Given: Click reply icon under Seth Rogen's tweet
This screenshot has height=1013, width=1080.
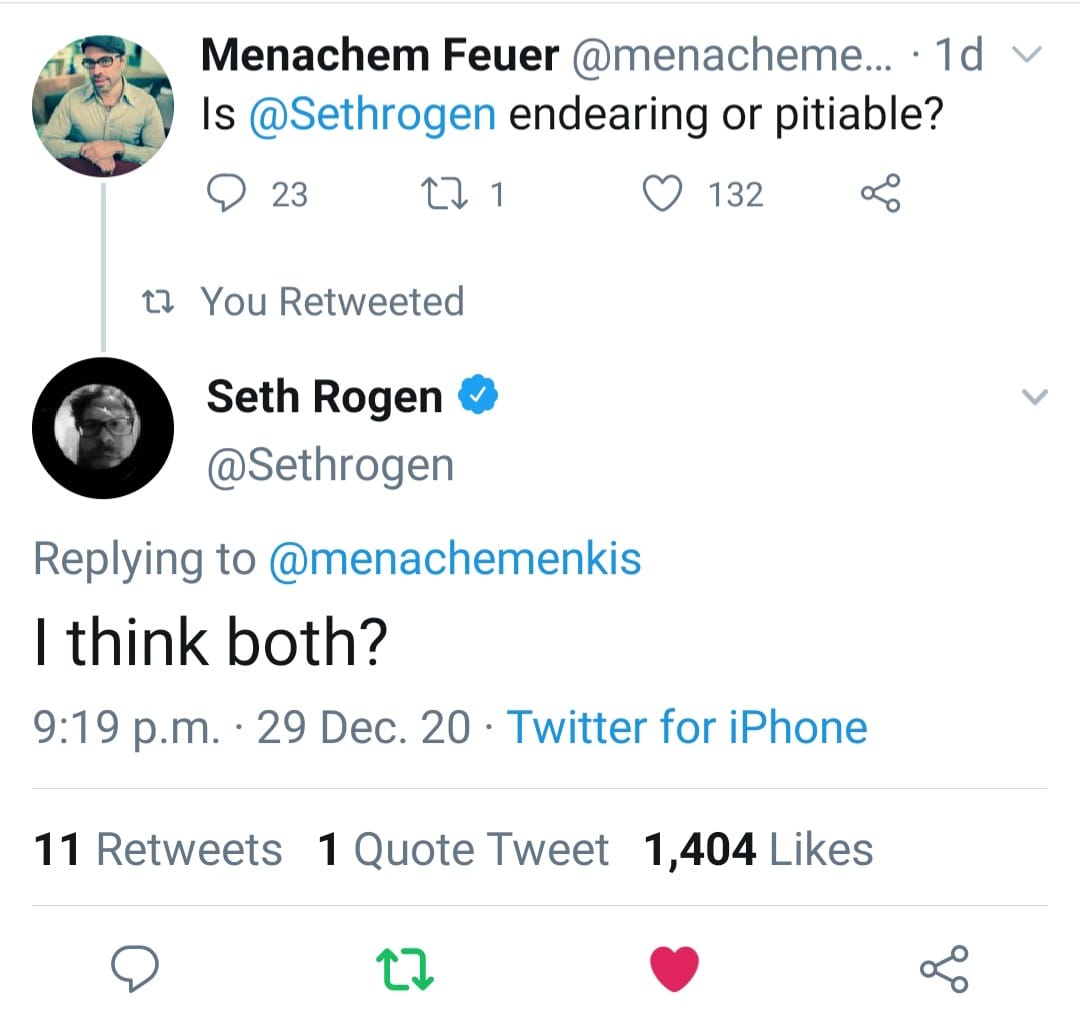Looking at the screenshot, I should (x=137, y=968).
